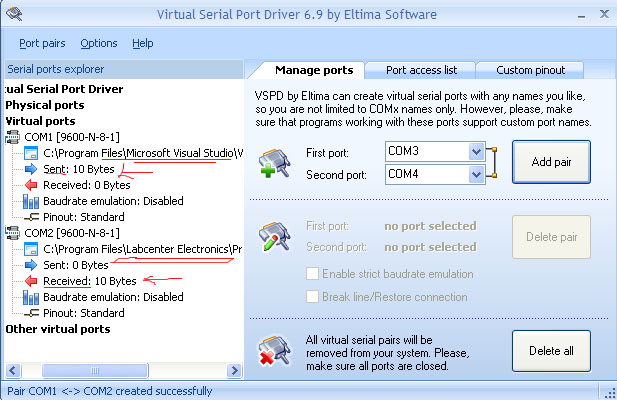Click the Serial ports explorer panel header

(124, 69)
